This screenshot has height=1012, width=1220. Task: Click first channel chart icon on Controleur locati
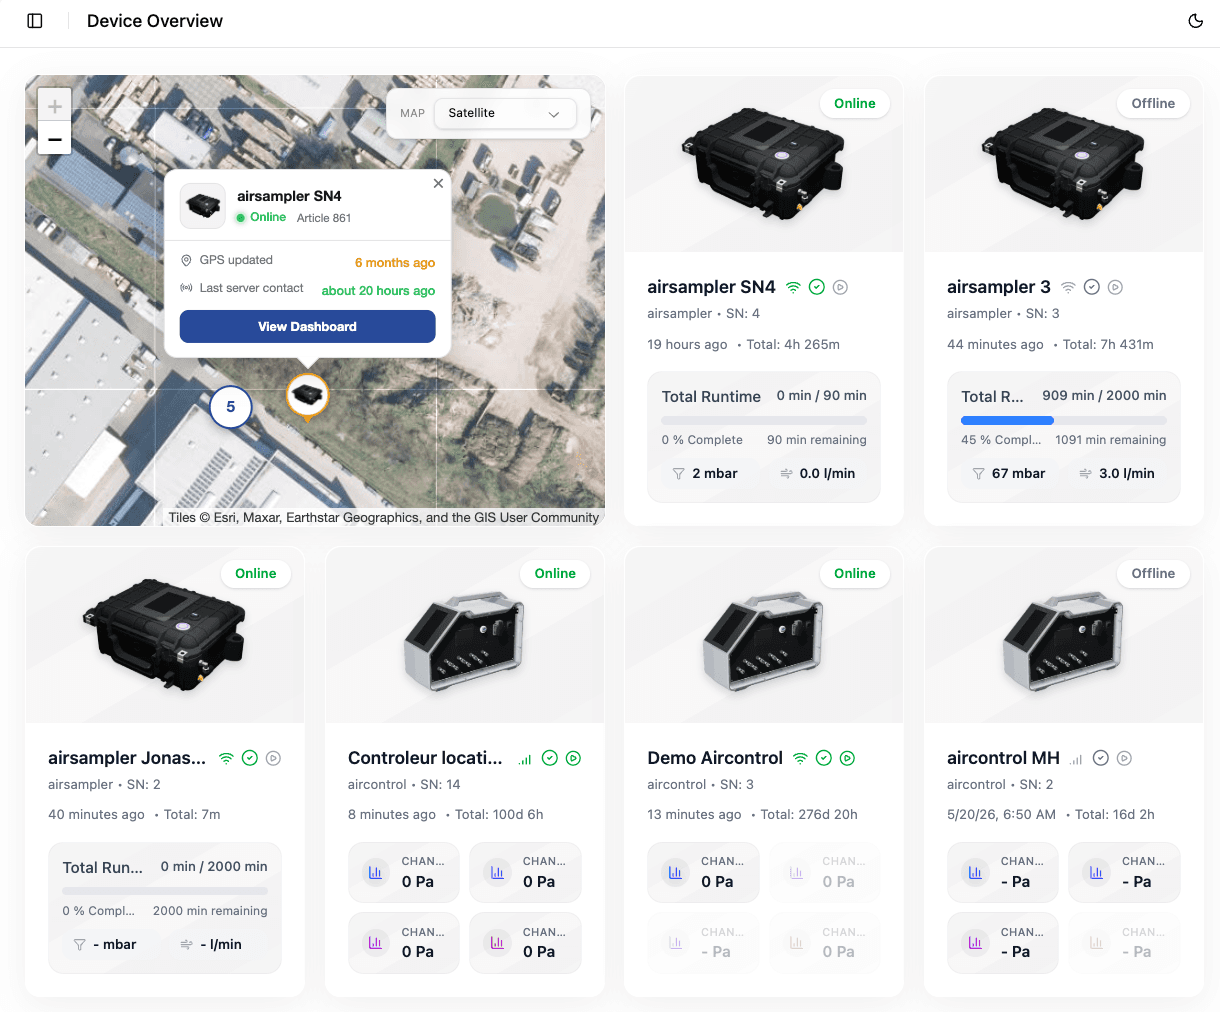(x=375, y=872)
